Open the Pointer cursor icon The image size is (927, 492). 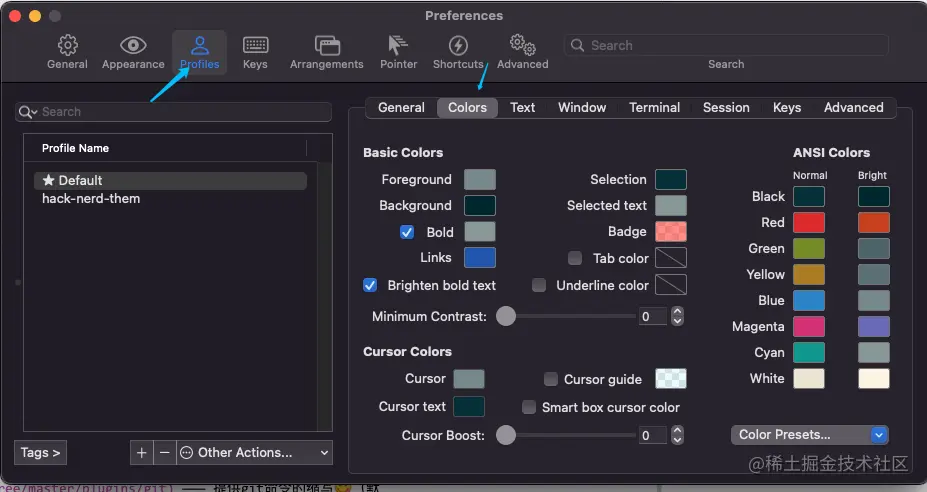coord(398,45)
